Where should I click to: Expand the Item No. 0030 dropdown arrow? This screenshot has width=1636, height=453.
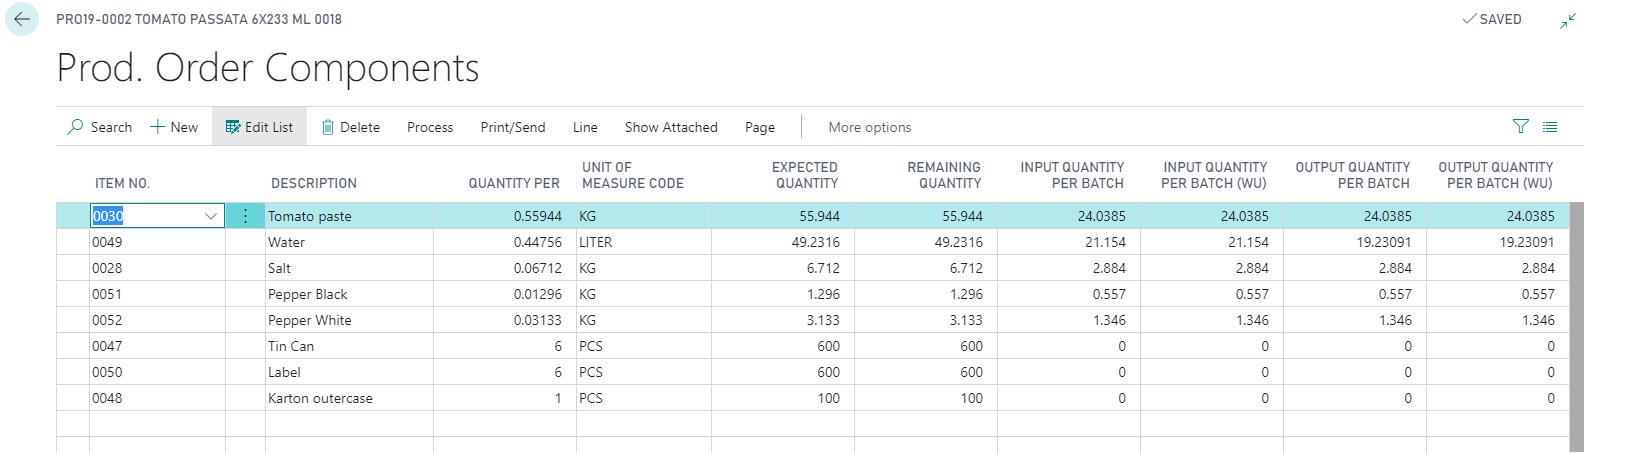(x=211, y=216)
